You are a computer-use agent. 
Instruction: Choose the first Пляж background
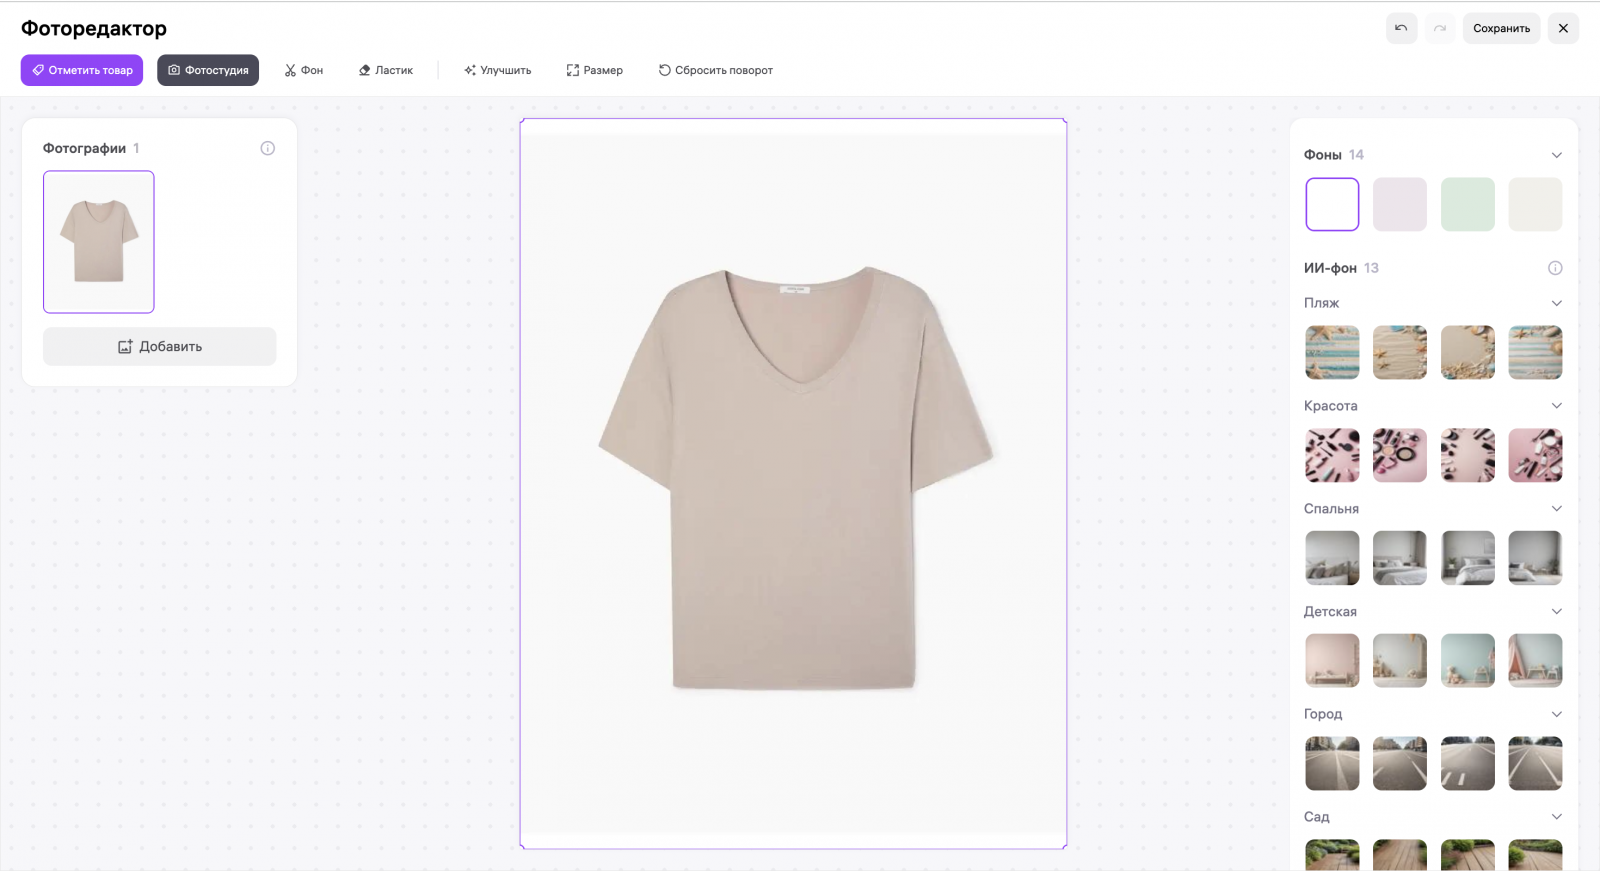click(1332, 352)
